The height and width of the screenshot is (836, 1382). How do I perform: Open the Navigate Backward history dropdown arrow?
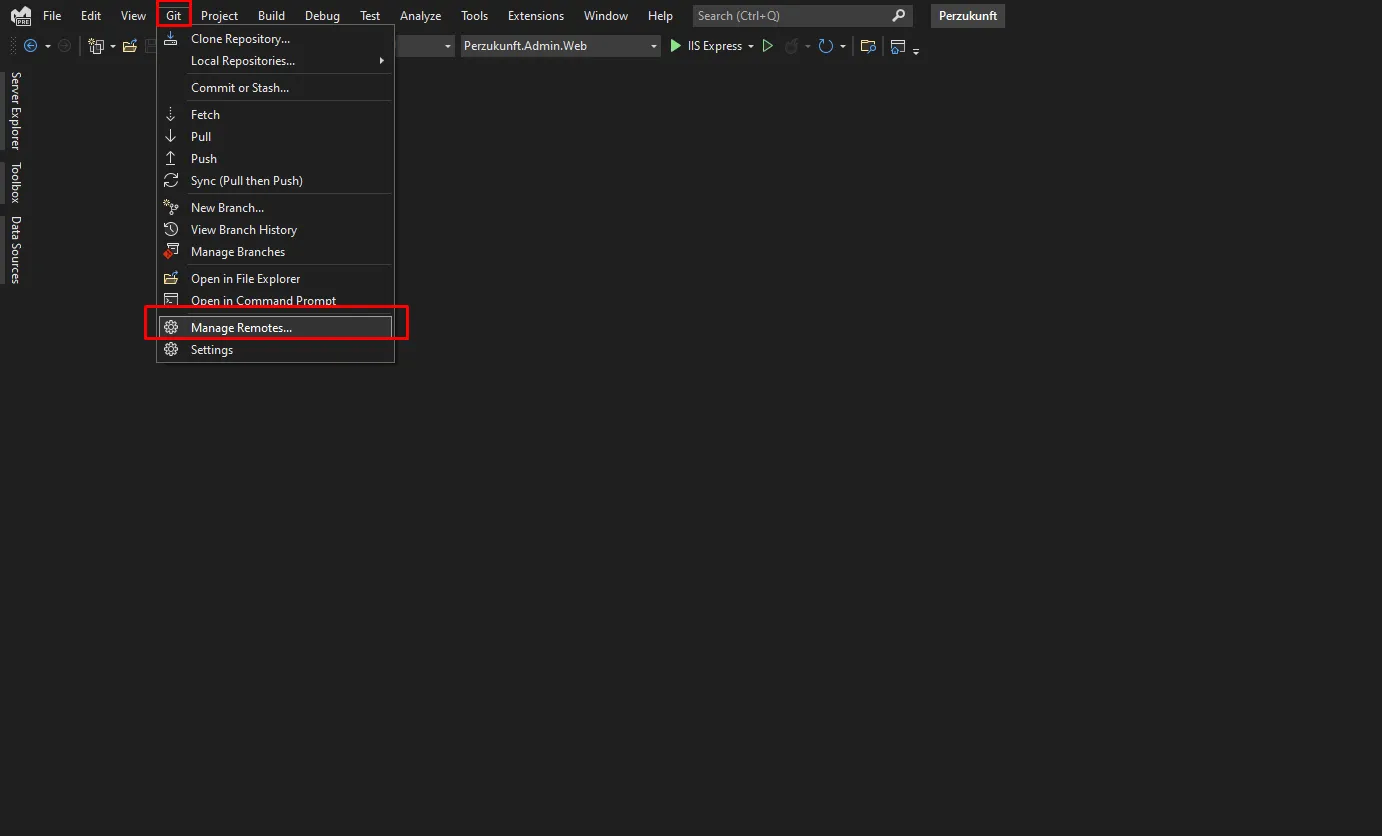coord(47,47)
